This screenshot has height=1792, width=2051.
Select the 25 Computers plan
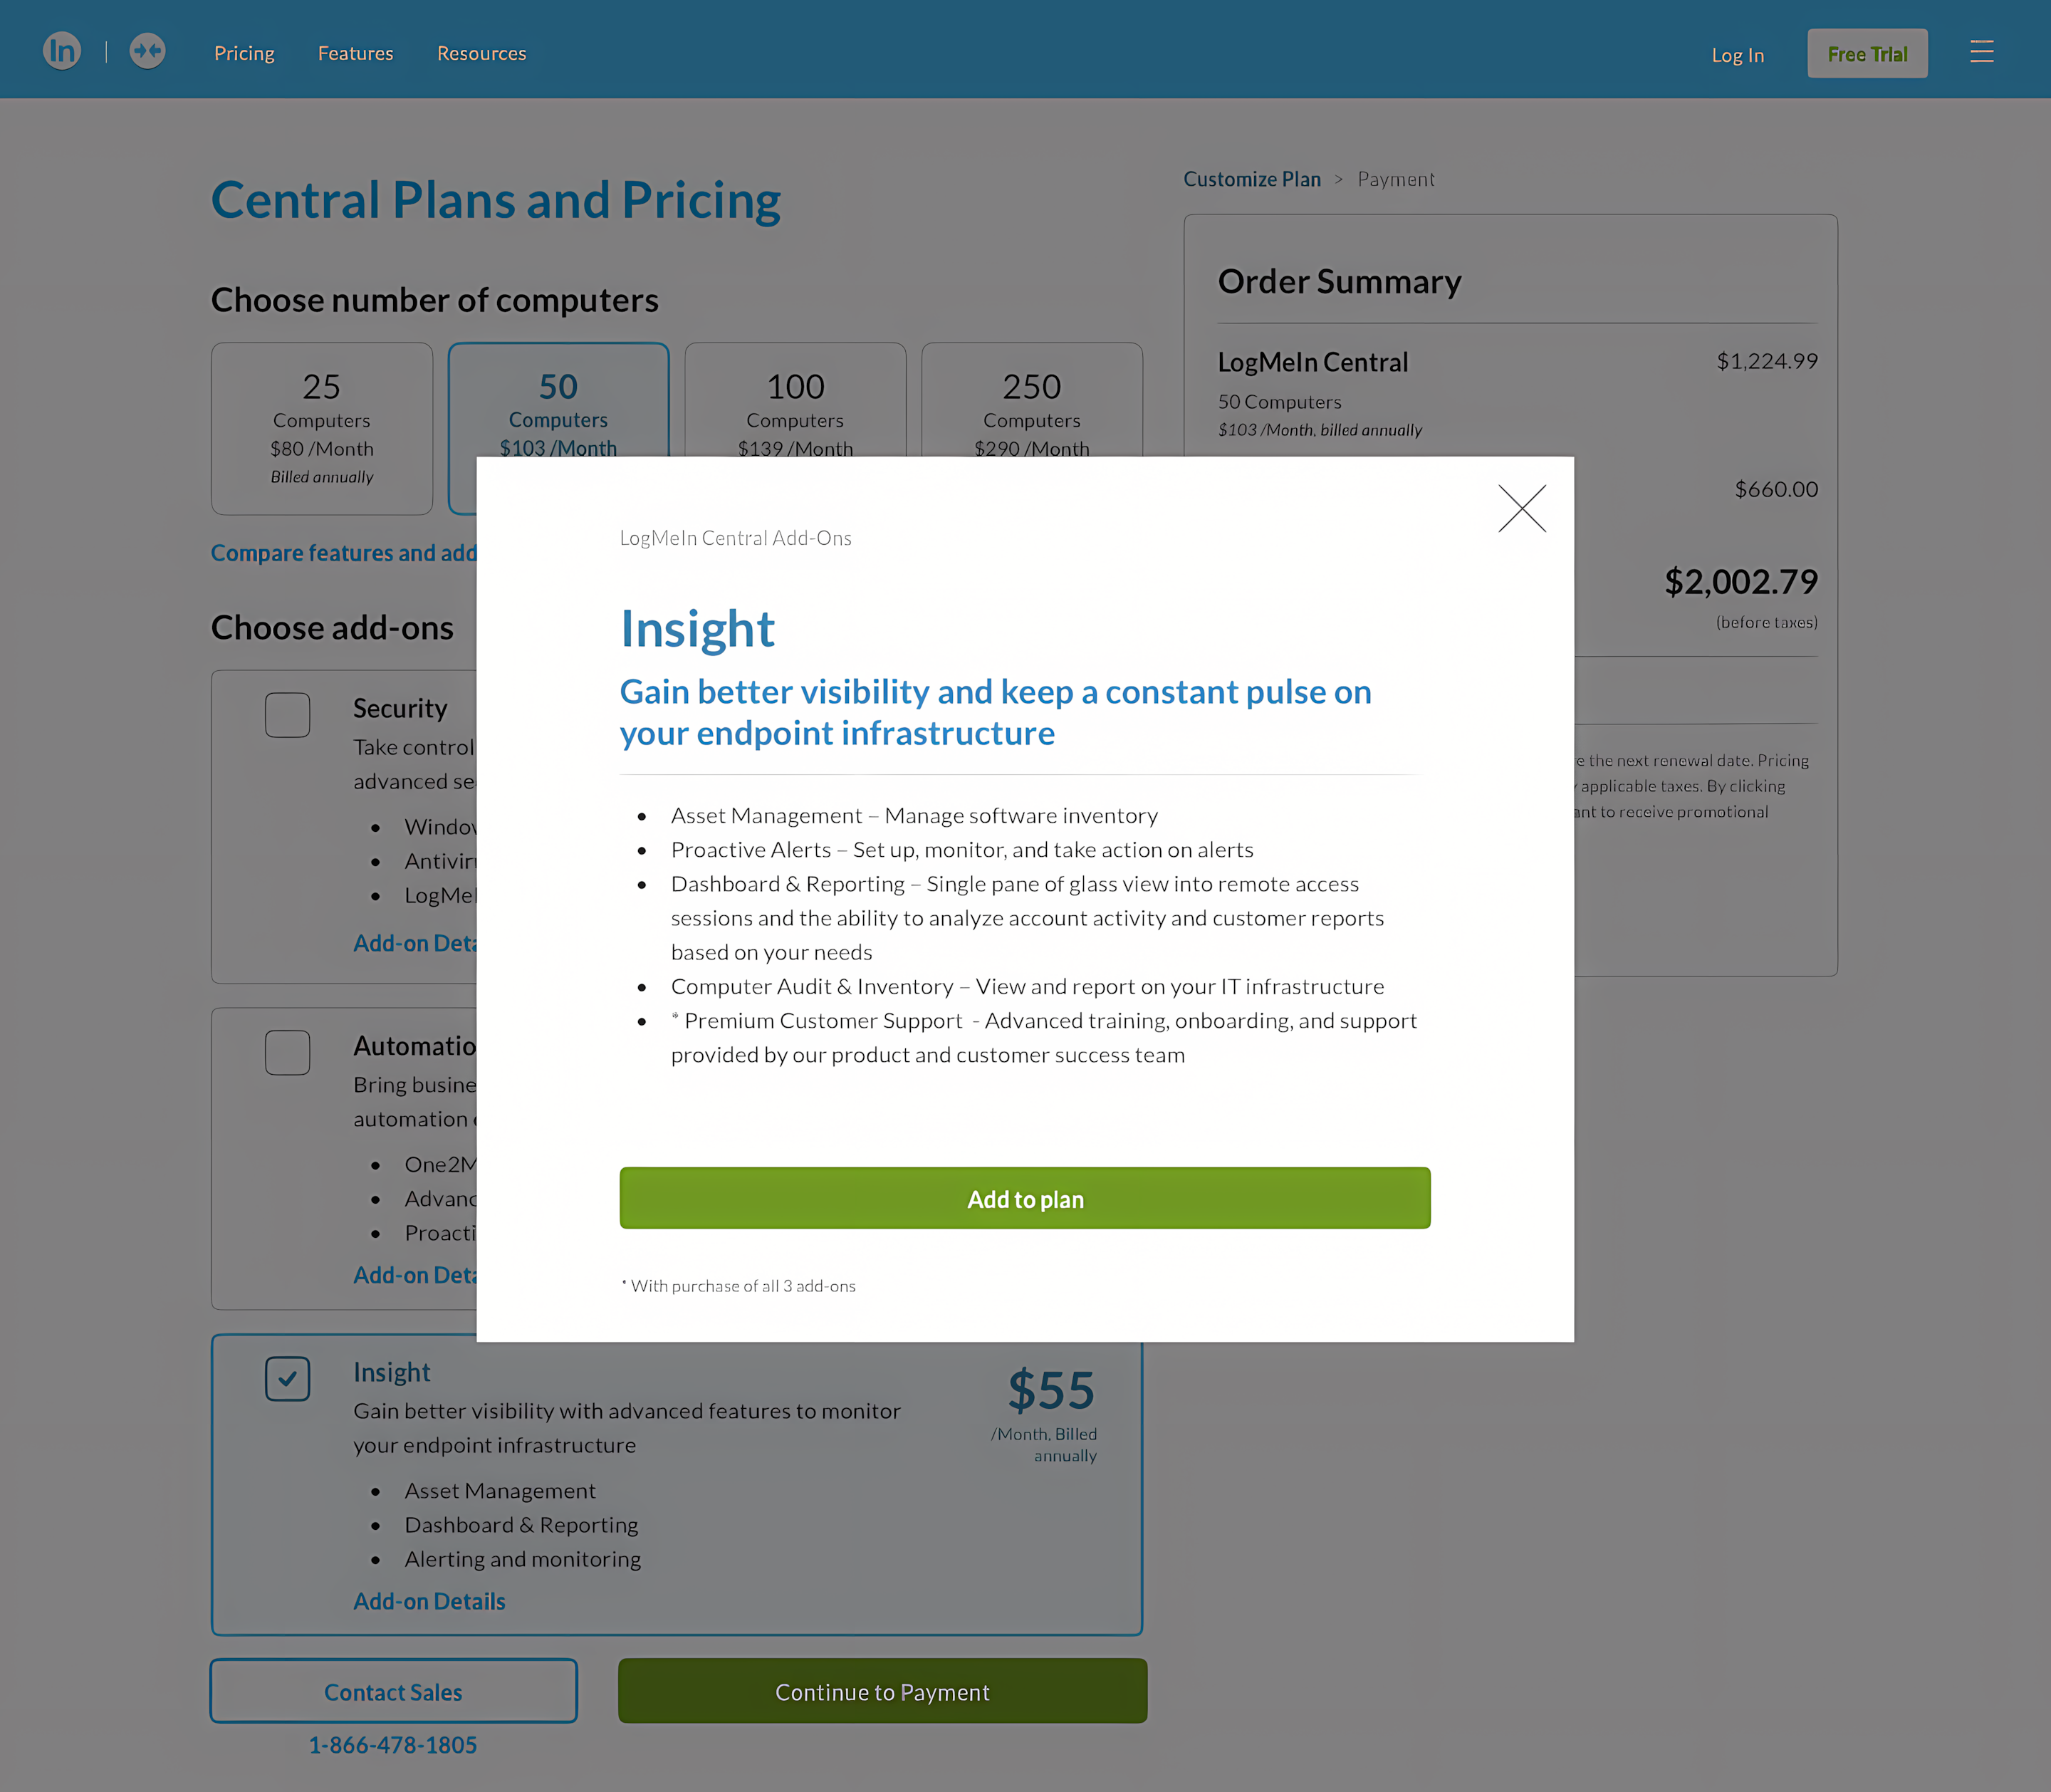tap(321, 427)
